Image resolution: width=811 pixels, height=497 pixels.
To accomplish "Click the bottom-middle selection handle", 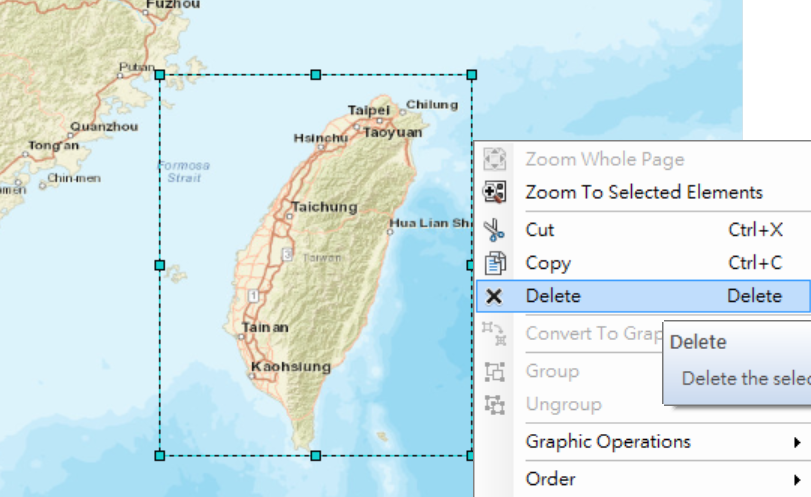I will click(x=316, y=456).
